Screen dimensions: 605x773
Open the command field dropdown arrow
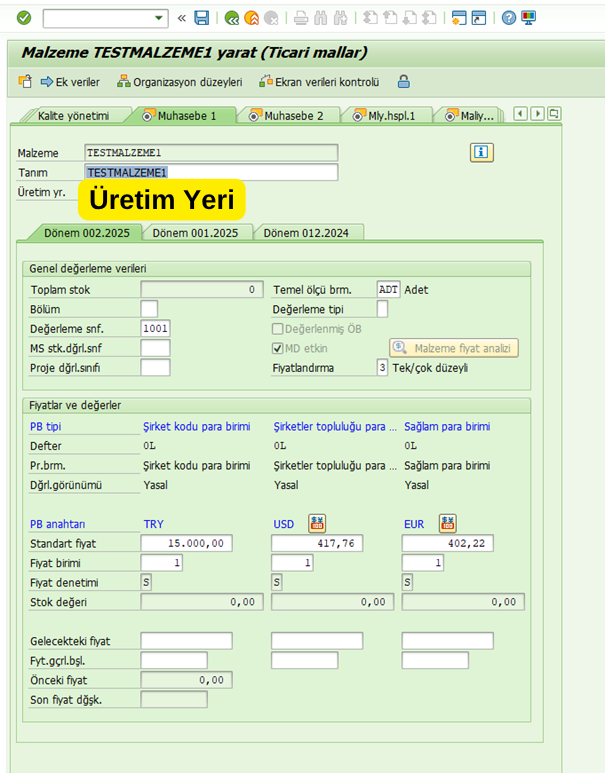[159, 18]
